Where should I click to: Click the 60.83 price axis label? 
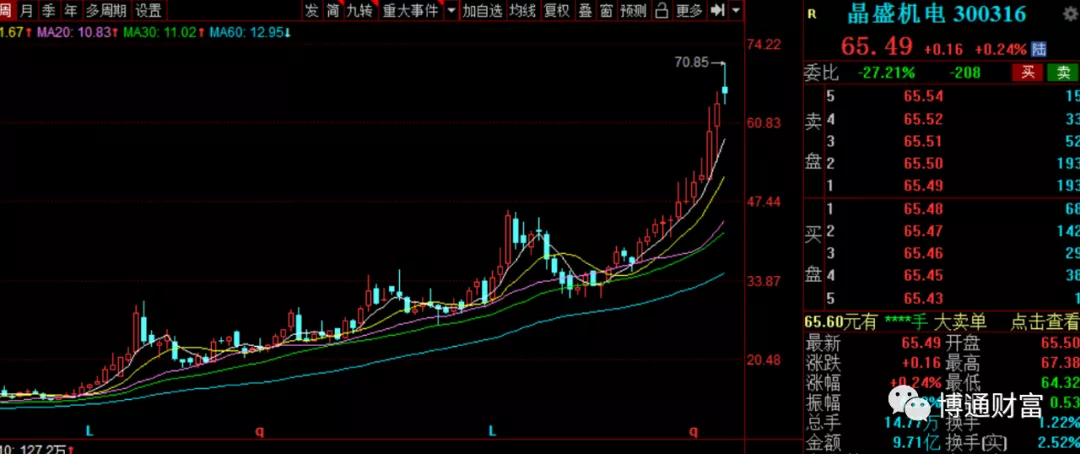pos(764,123)
